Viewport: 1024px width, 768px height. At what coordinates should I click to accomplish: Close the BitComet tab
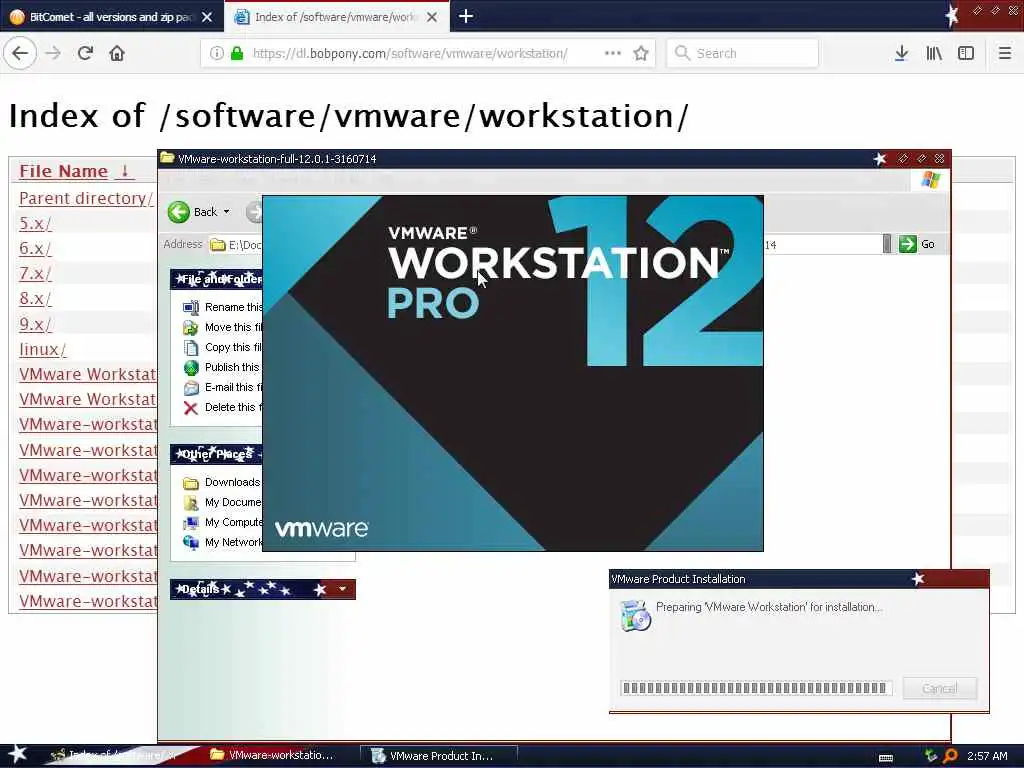point(207,17)
